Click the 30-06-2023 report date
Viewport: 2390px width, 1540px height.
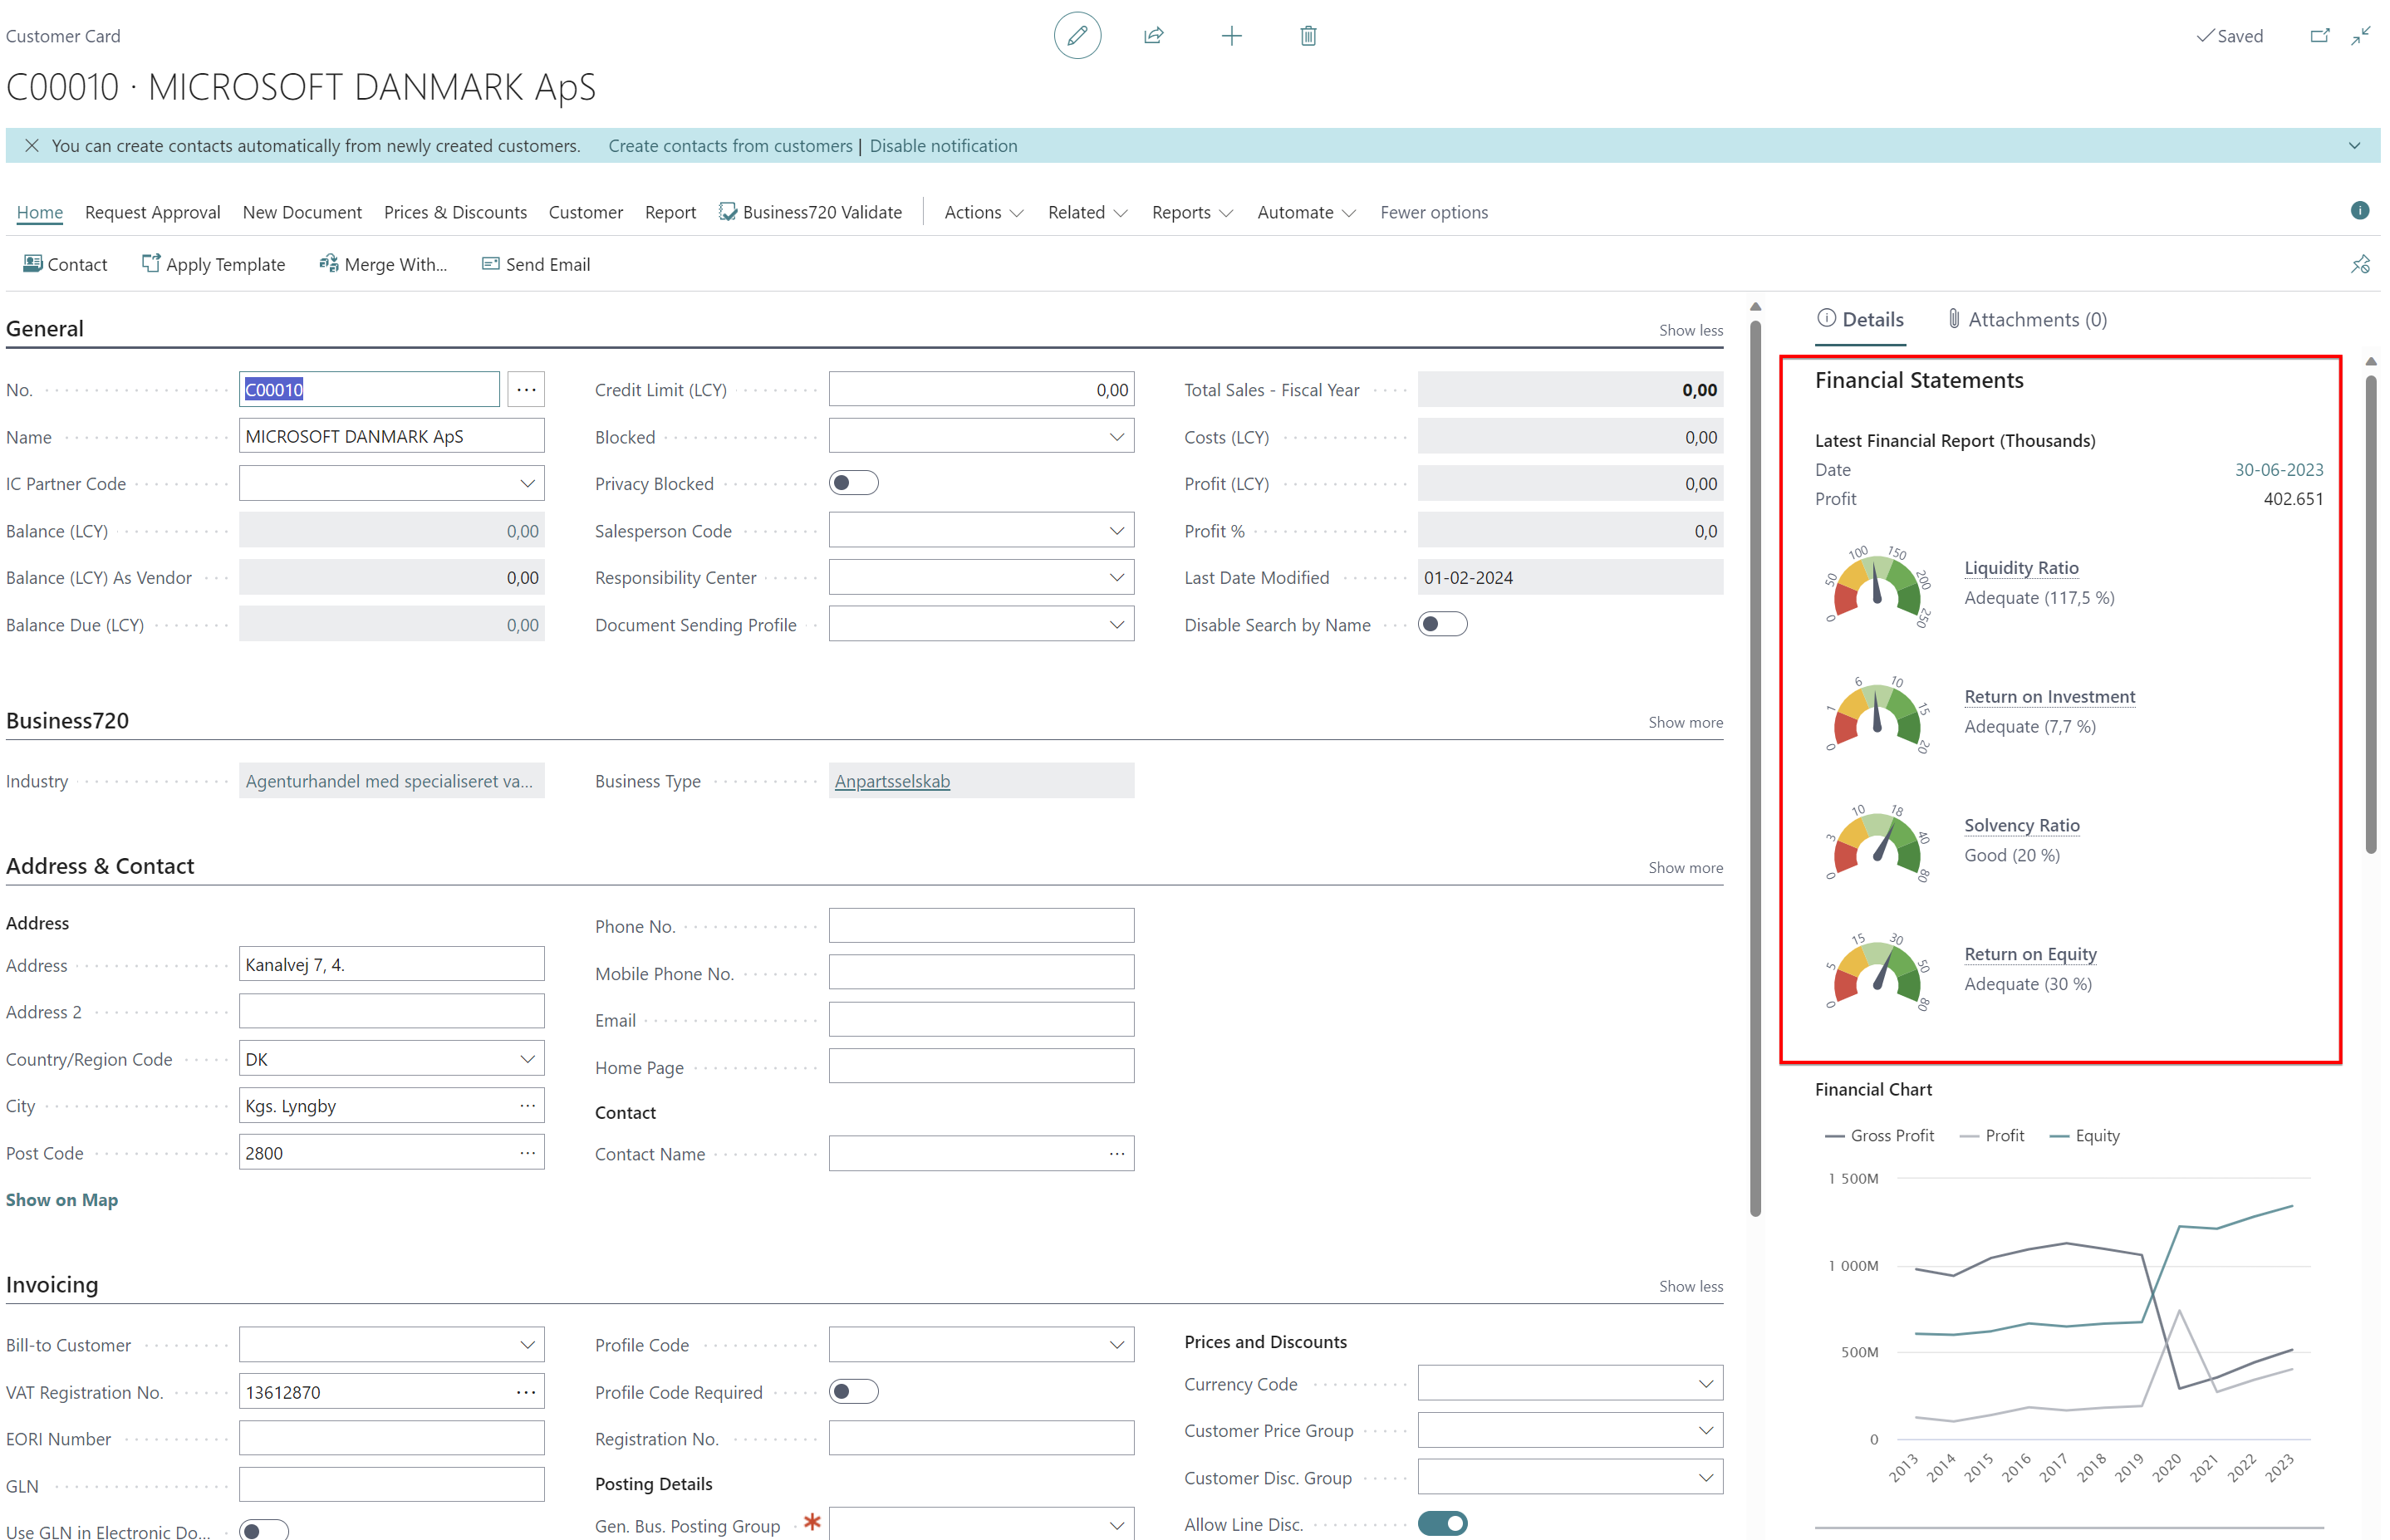2278,470
